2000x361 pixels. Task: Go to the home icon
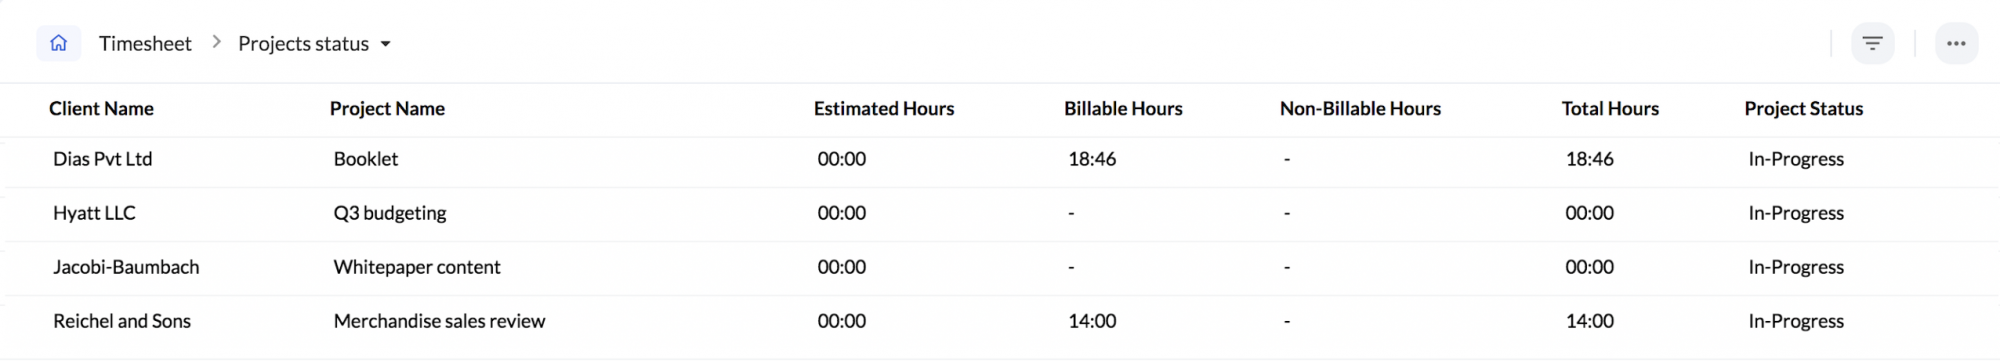pyautogui.click(x=59, y=43)
